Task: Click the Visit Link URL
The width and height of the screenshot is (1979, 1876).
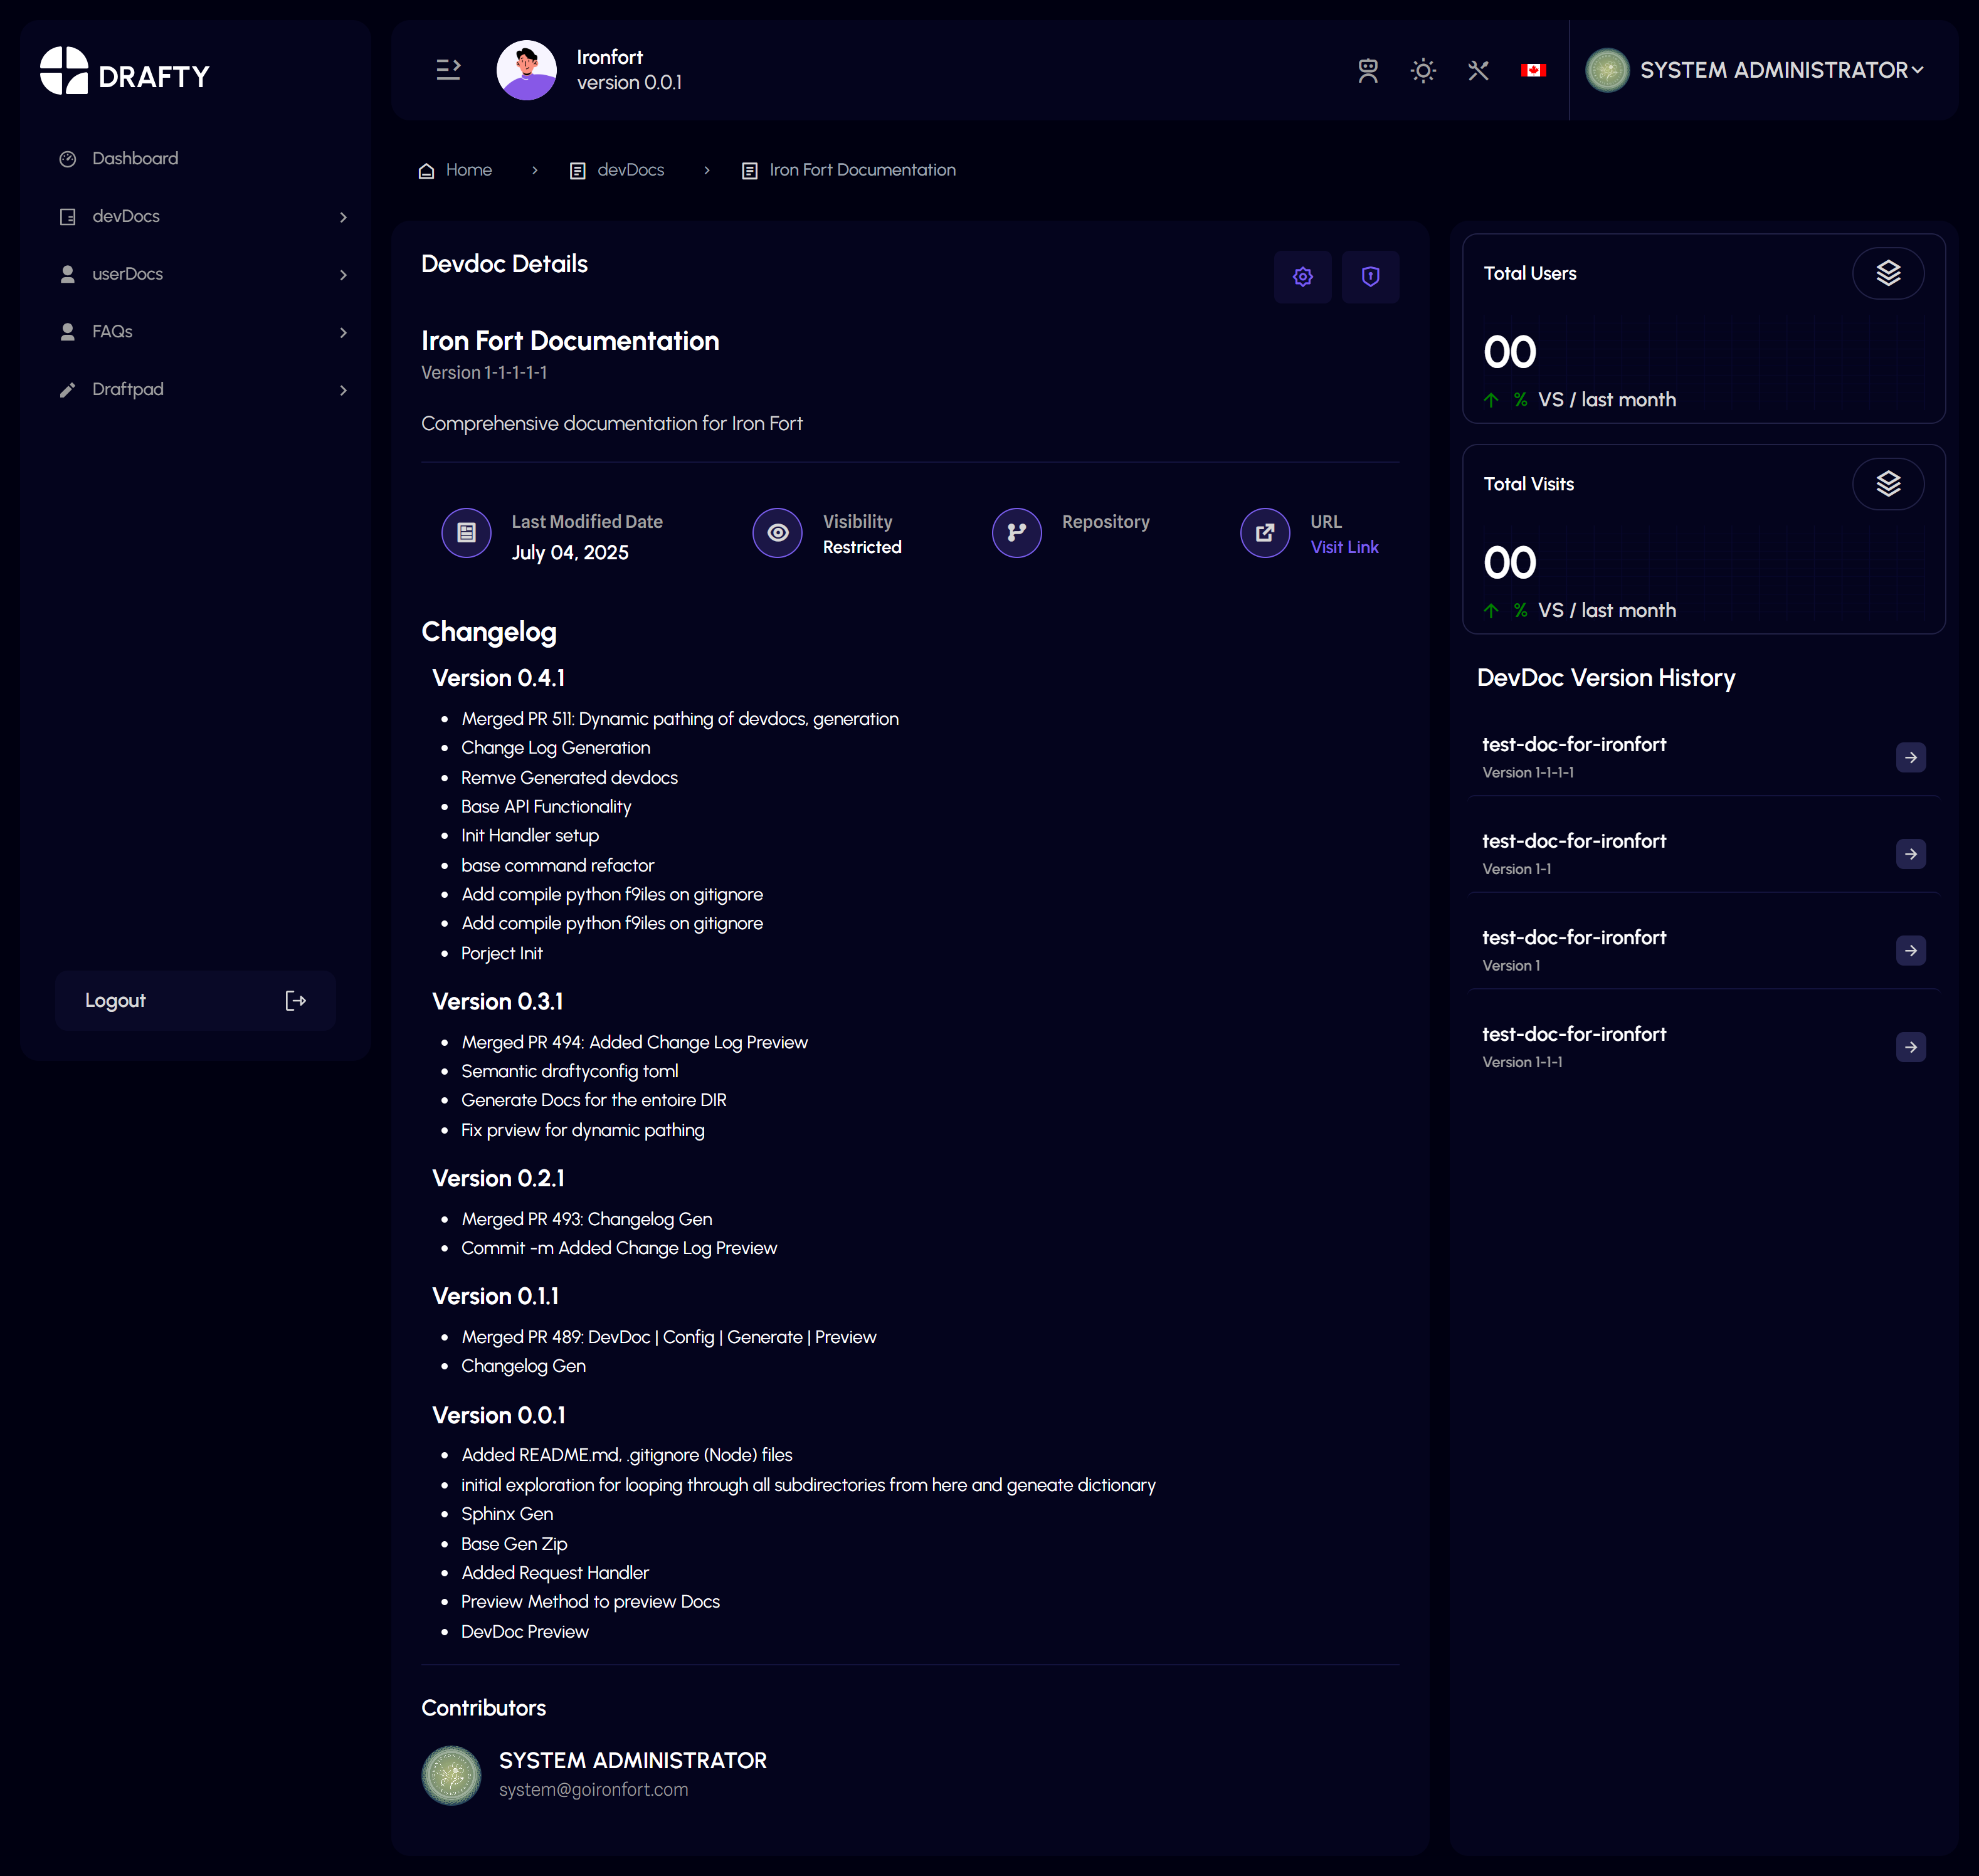Action: (x=1343, y=548)
